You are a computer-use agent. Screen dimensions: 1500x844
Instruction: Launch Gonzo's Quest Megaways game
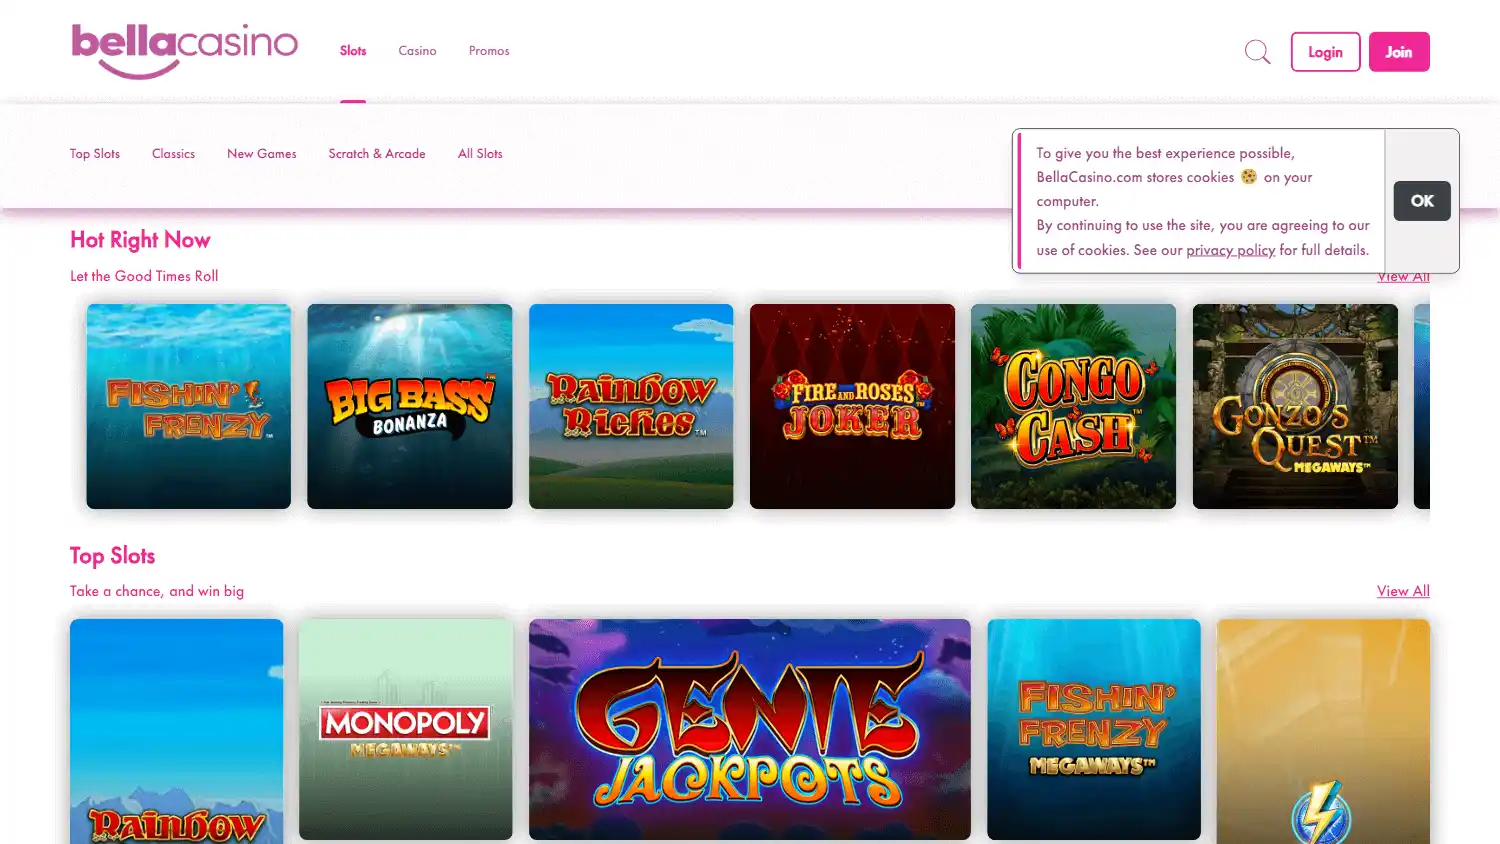click(1295, 406)
